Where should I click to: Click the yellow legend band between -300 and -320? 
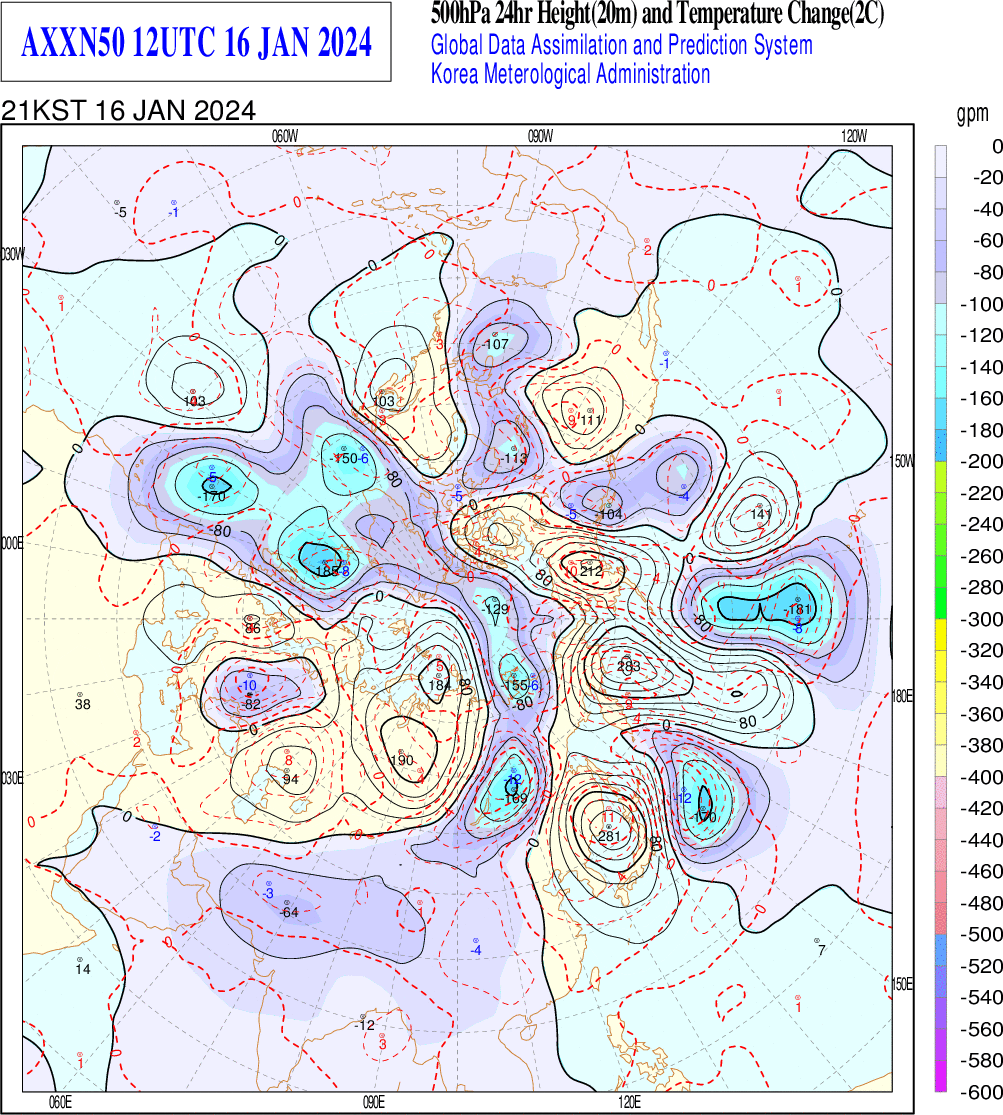click(941, 635)
